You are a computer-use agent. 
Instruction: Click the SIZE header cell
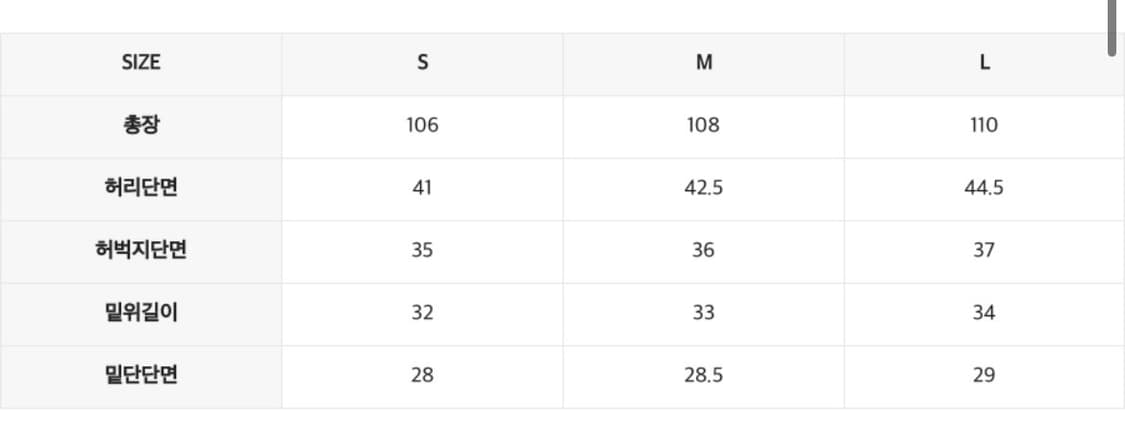[x=141, y=62]
